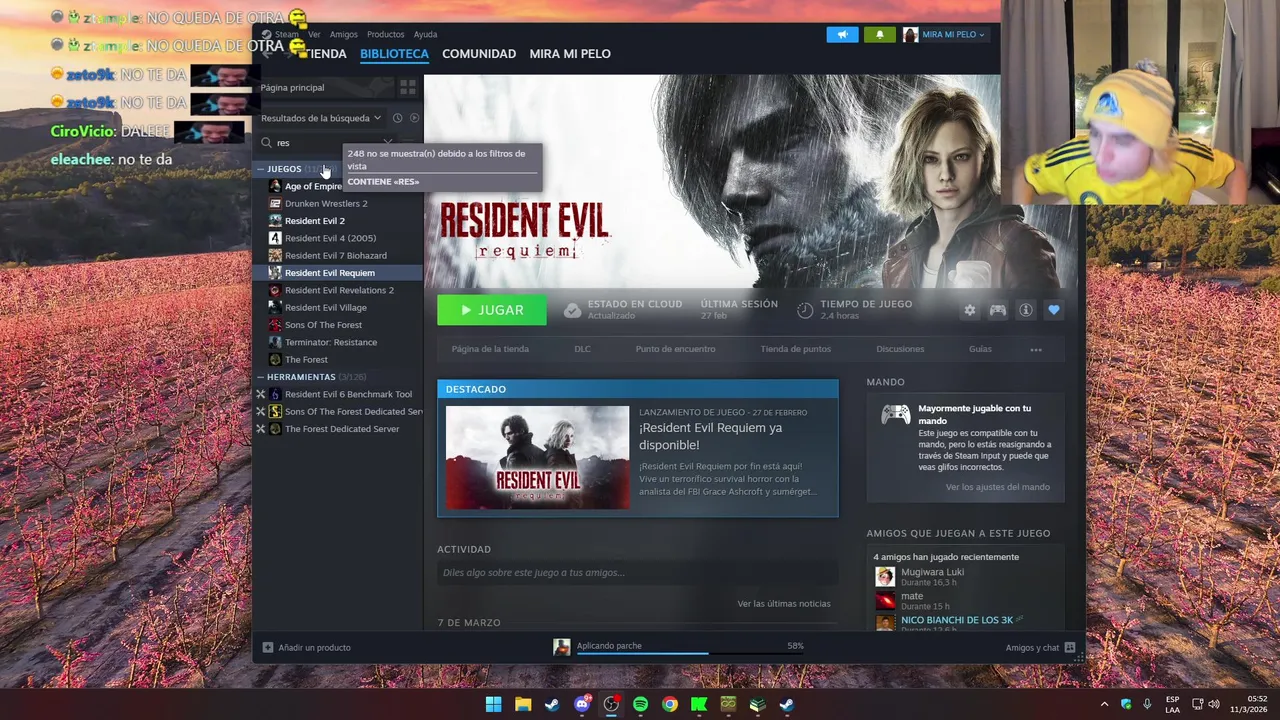Open the green notifications bell
The height and width of the screenshot is (720, 1280).
pyautogui.click(x=880, y=34)
